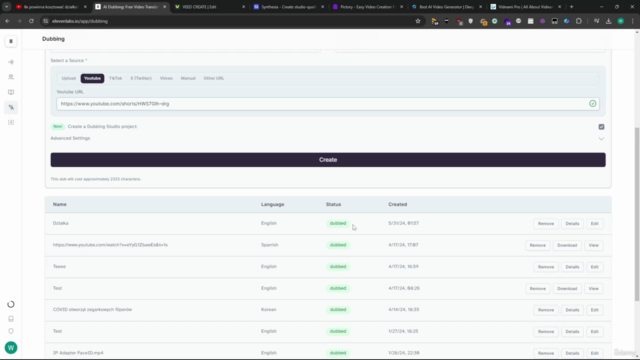Click the green W profile avatar
Screen dimensions: 640x360
[x=11, y=348]
